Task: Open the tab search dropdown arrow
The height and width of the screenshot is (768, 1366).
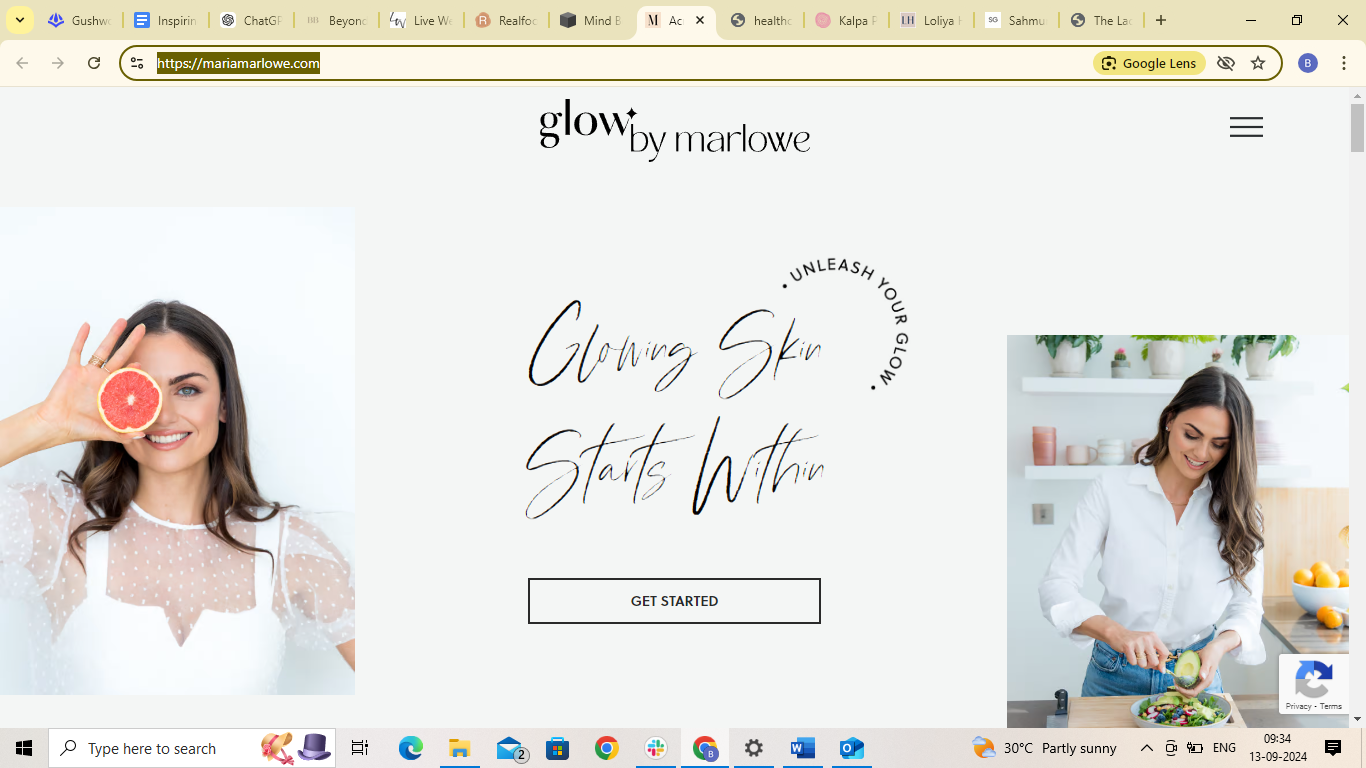Action: [19, 20]
